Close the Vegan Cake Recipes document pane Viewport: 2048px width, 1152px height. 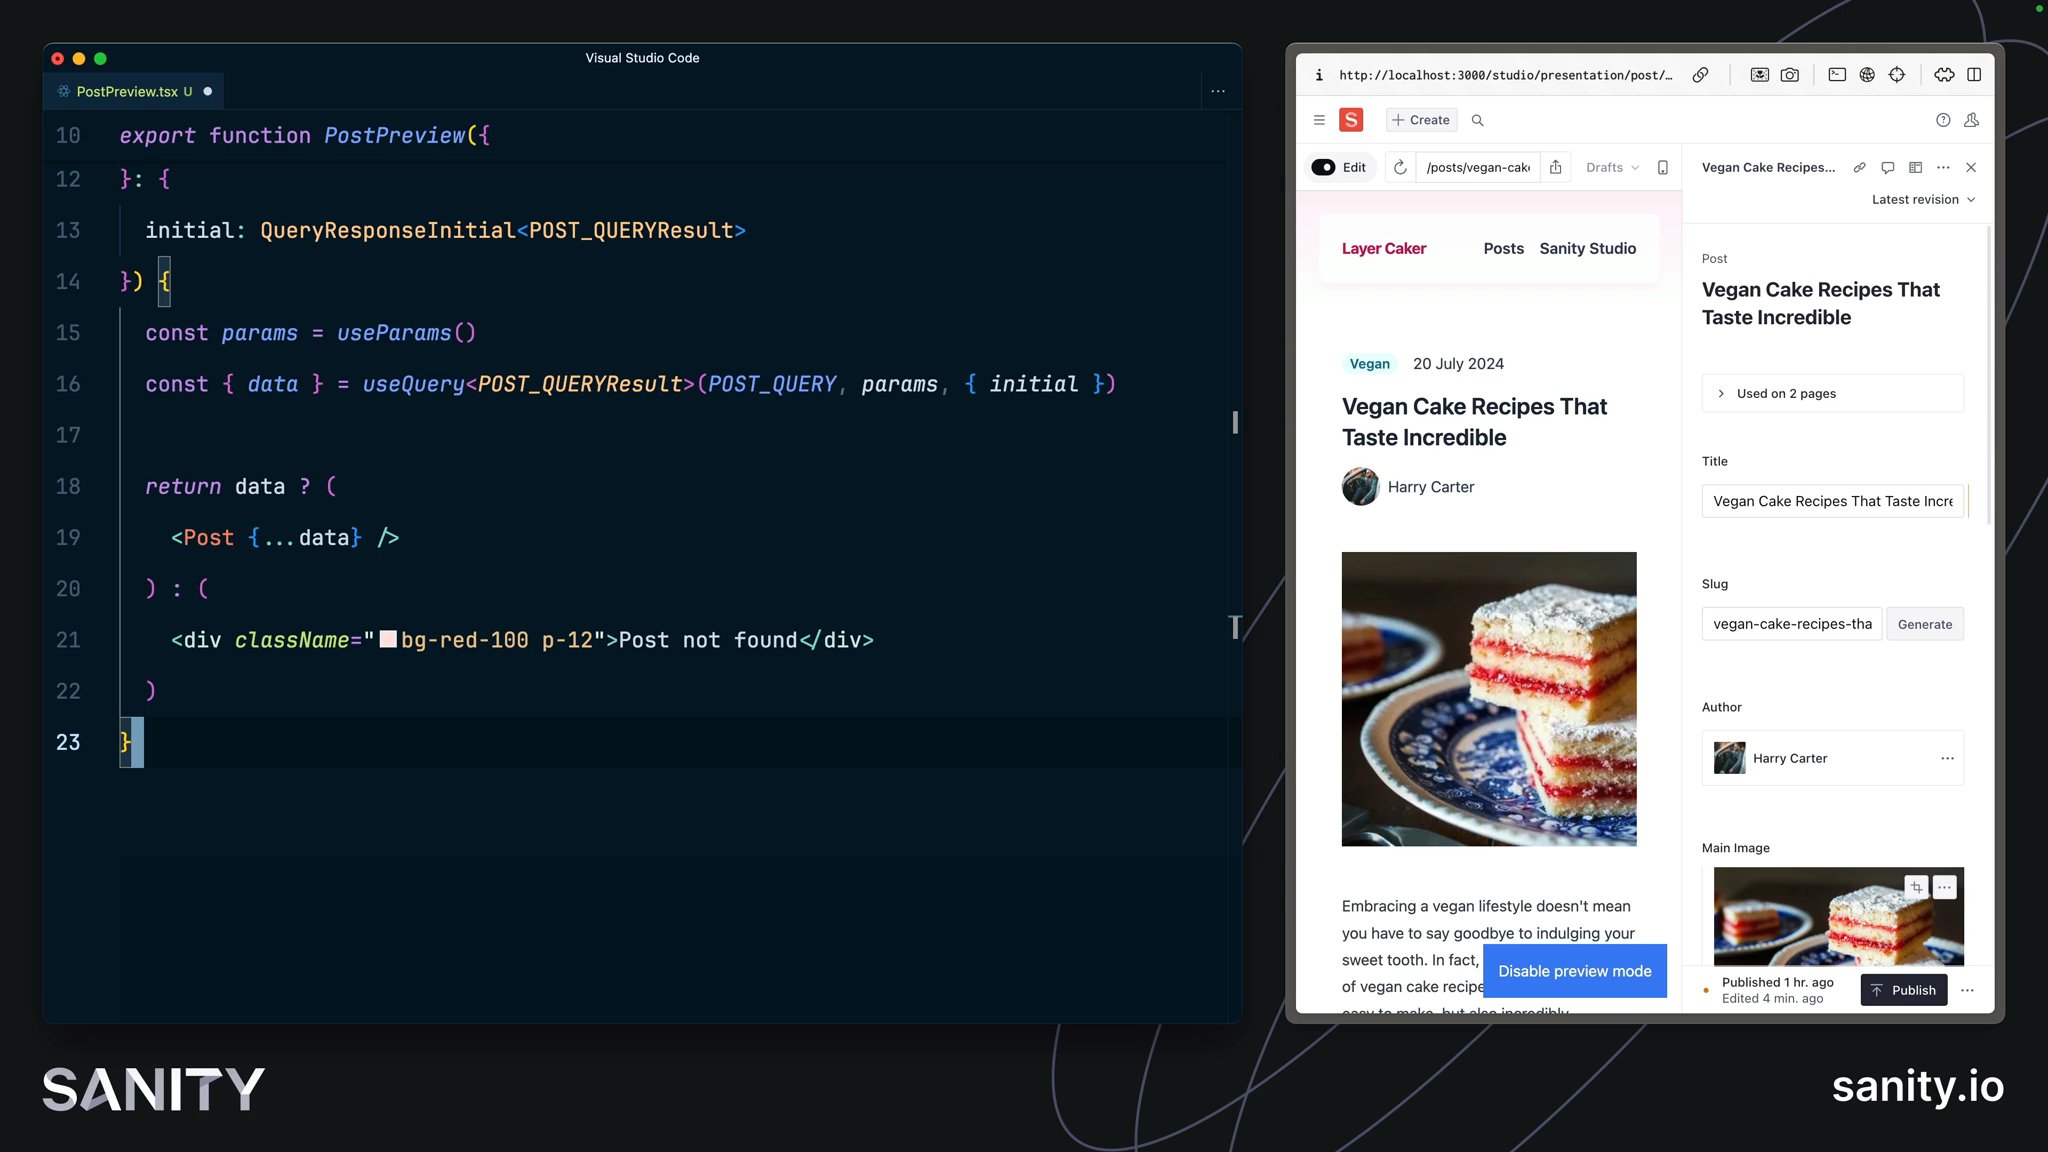coord(1971,167)
